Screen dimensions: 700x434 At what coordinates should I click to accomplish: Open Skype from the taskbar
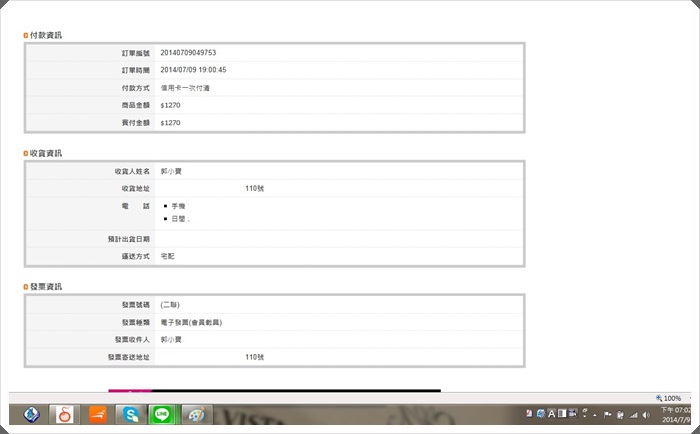pos(128,414)
